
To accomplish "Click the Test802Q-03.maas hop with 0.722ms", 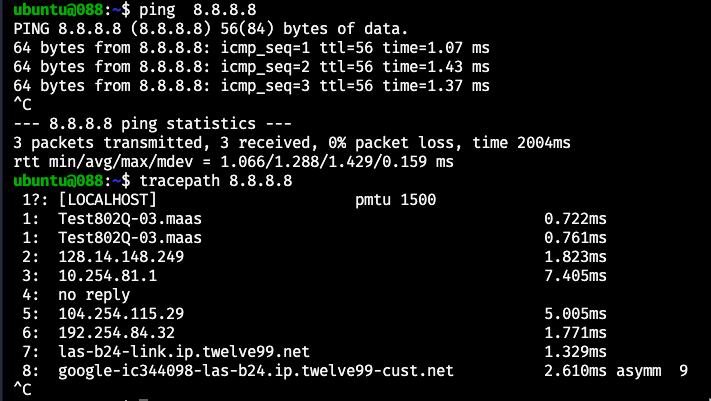I will (130, 219).
